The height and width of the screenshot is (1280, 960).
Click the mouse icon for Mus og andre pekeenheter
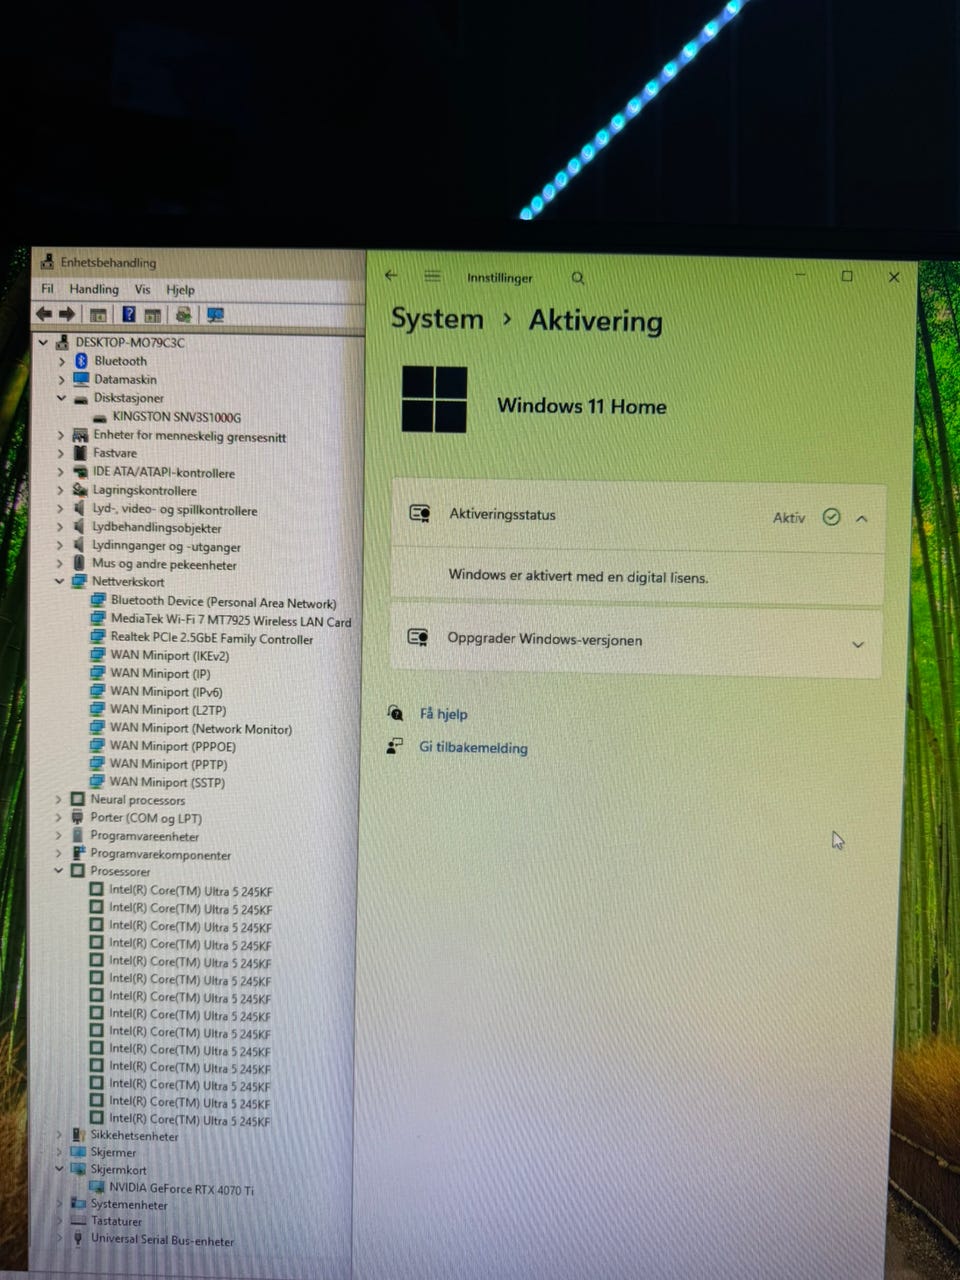tap(79, 564)
